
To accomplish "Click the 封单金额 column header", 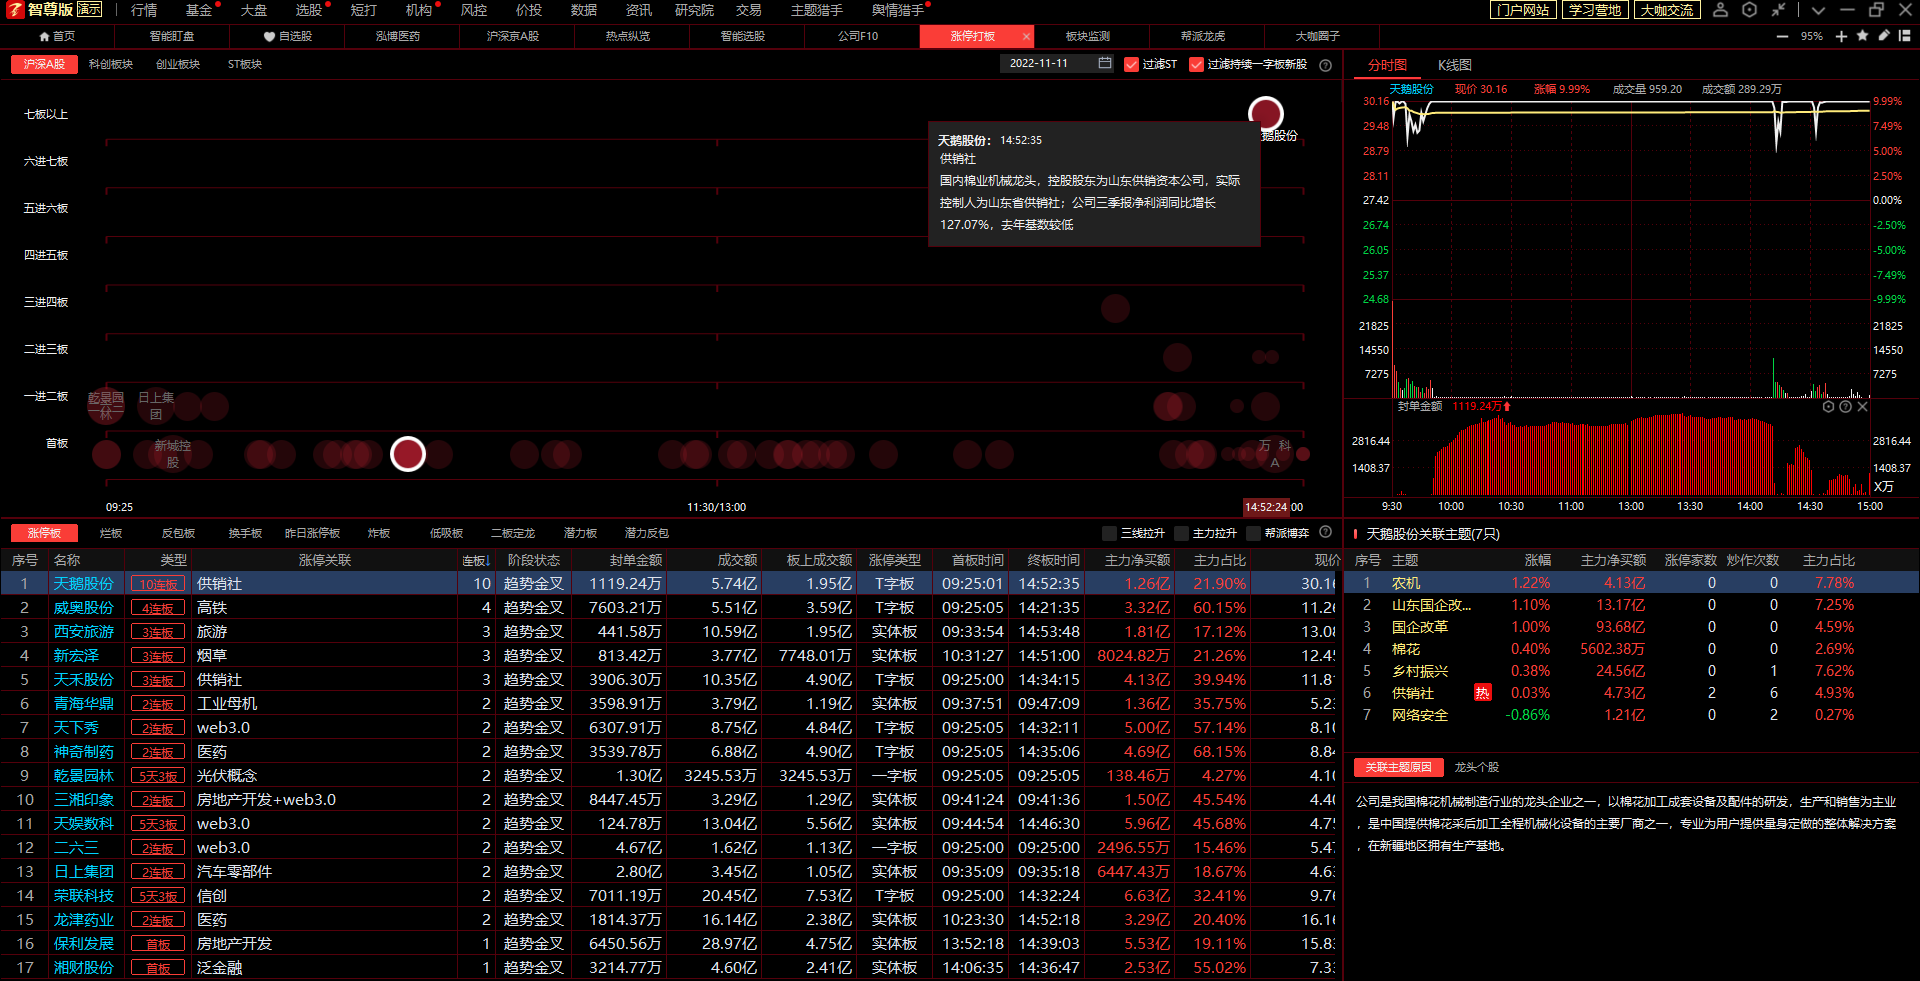I will point(636,560).
